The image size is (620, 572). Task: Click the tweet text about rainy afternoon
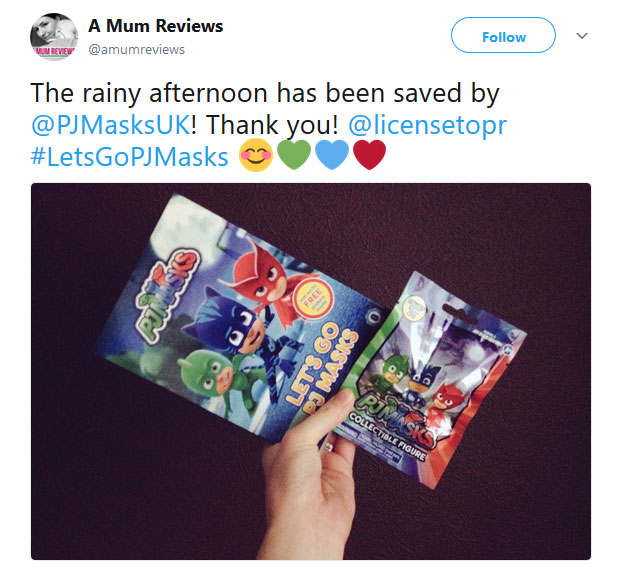265,93
